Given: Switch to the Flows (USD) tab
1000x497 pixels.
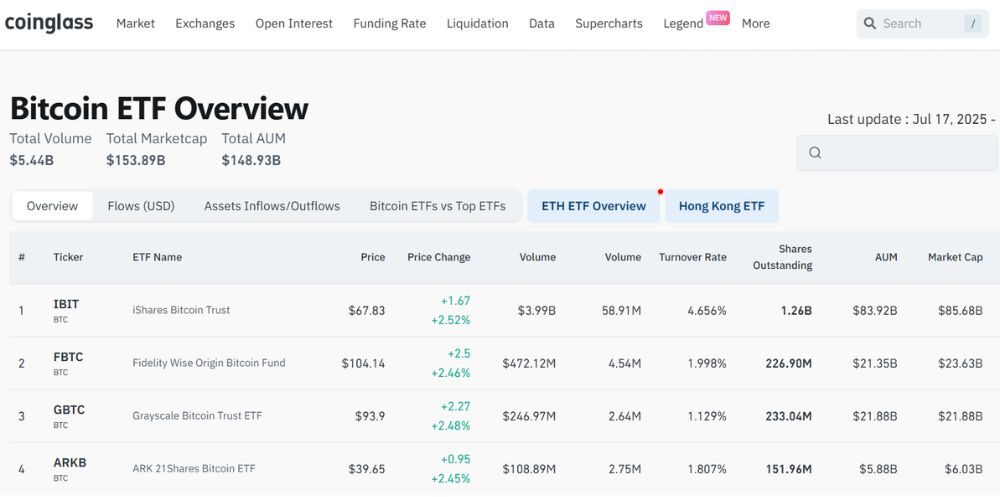Looking at the screenshot, I should click(141, 206).
